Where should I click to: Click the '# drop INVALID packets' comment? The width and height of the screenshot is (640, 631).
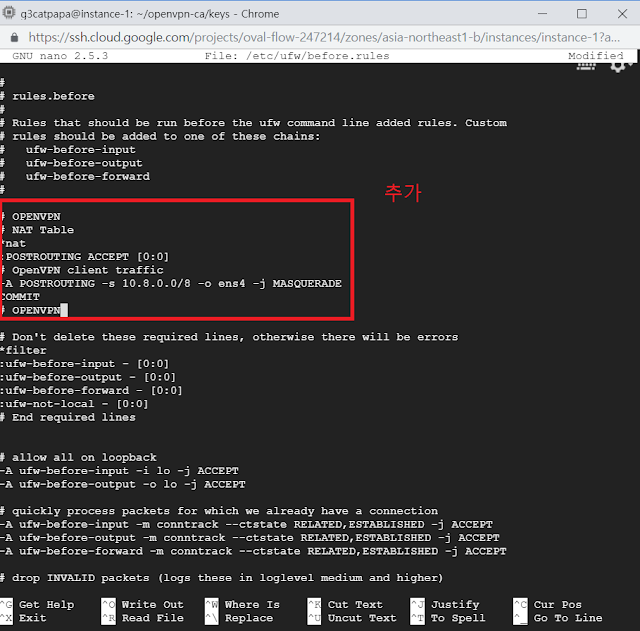pyautogui.click(x=222, y=578)
